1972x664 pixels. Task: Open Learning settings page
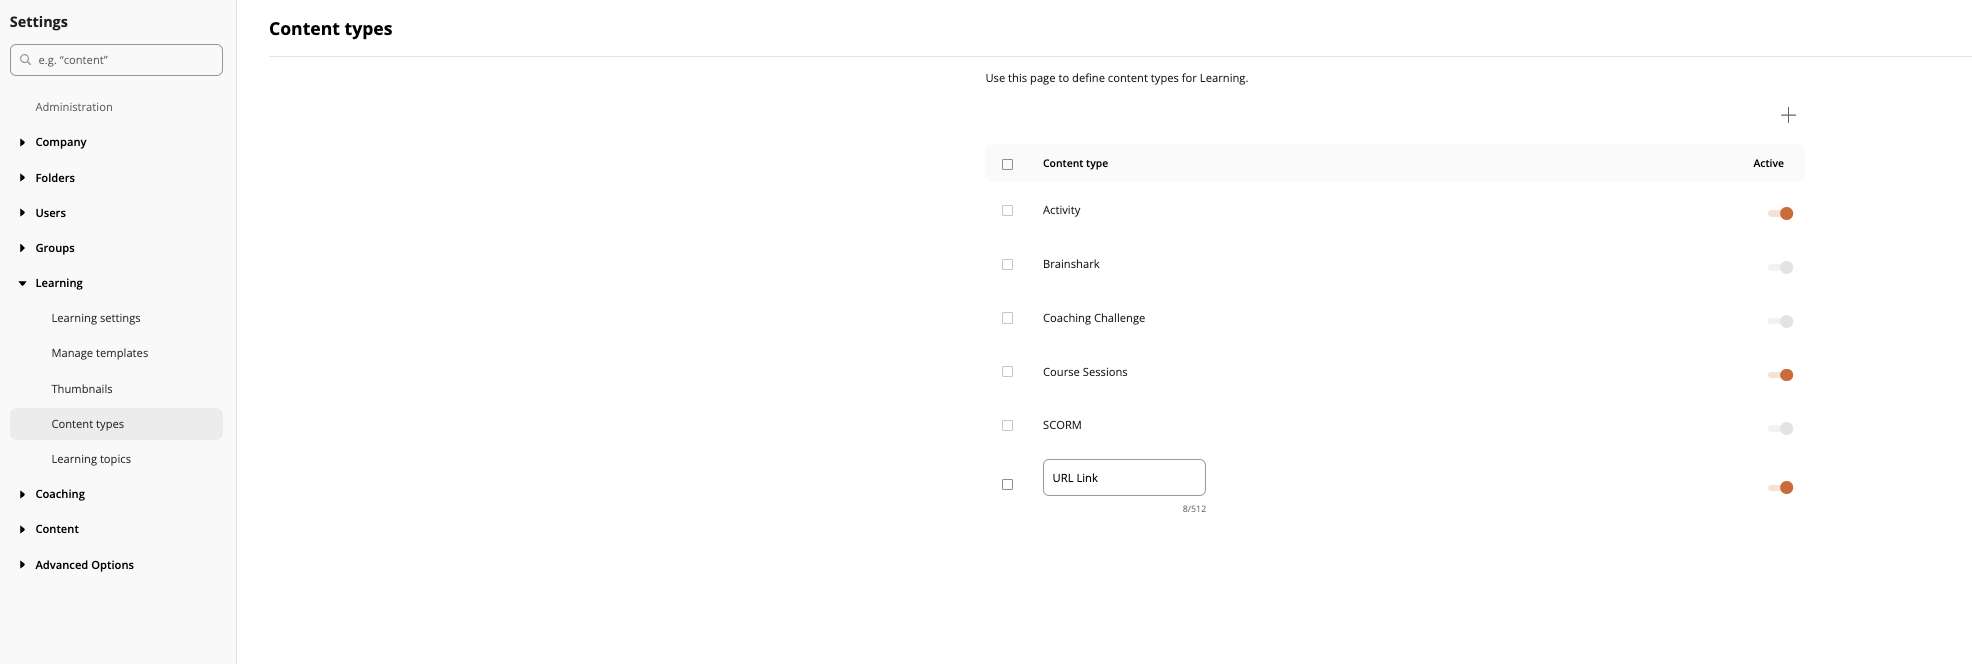pyautogui.click(x=96, y=318)
